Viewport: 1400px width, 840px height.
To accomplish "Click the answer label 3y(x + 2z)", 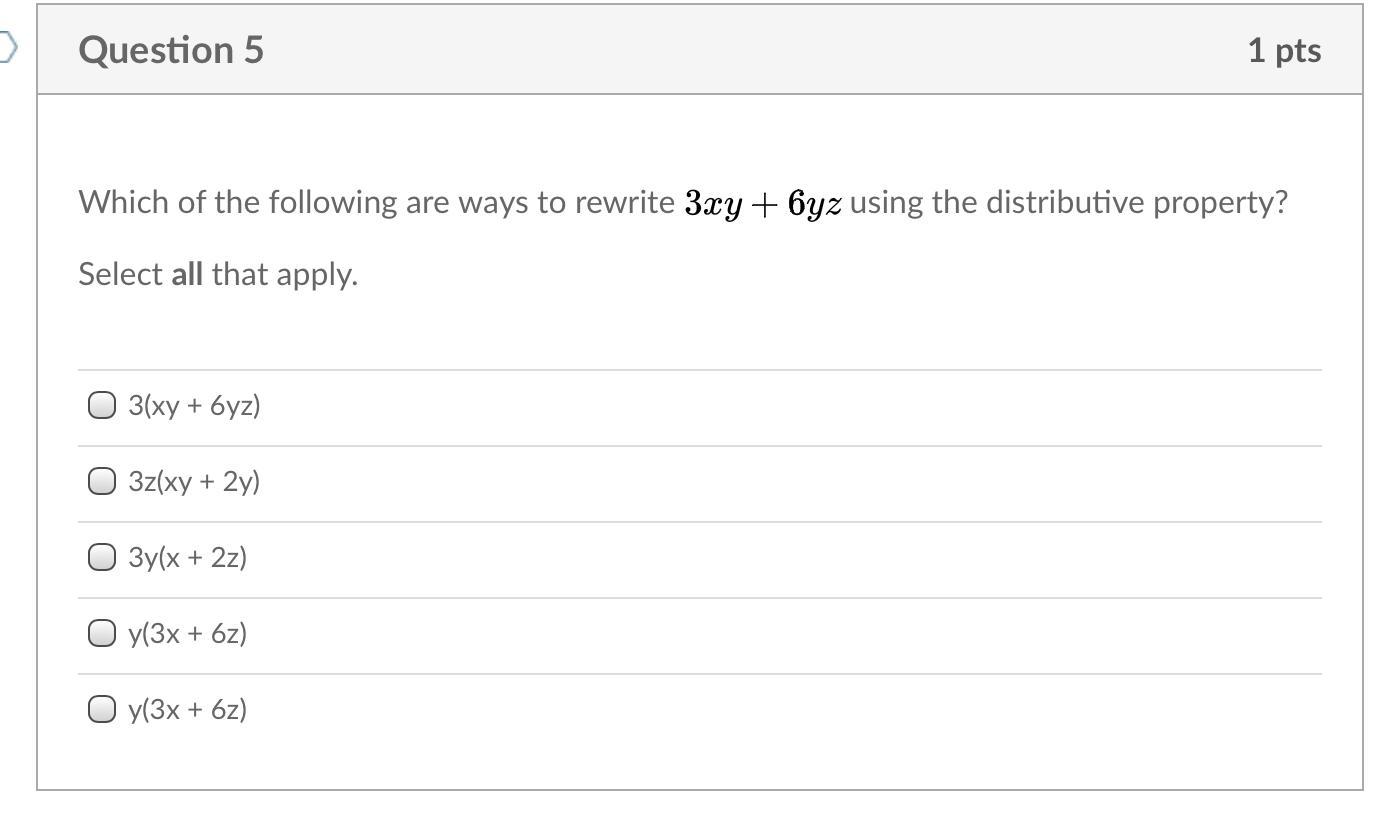I will [x=187, y=557].
